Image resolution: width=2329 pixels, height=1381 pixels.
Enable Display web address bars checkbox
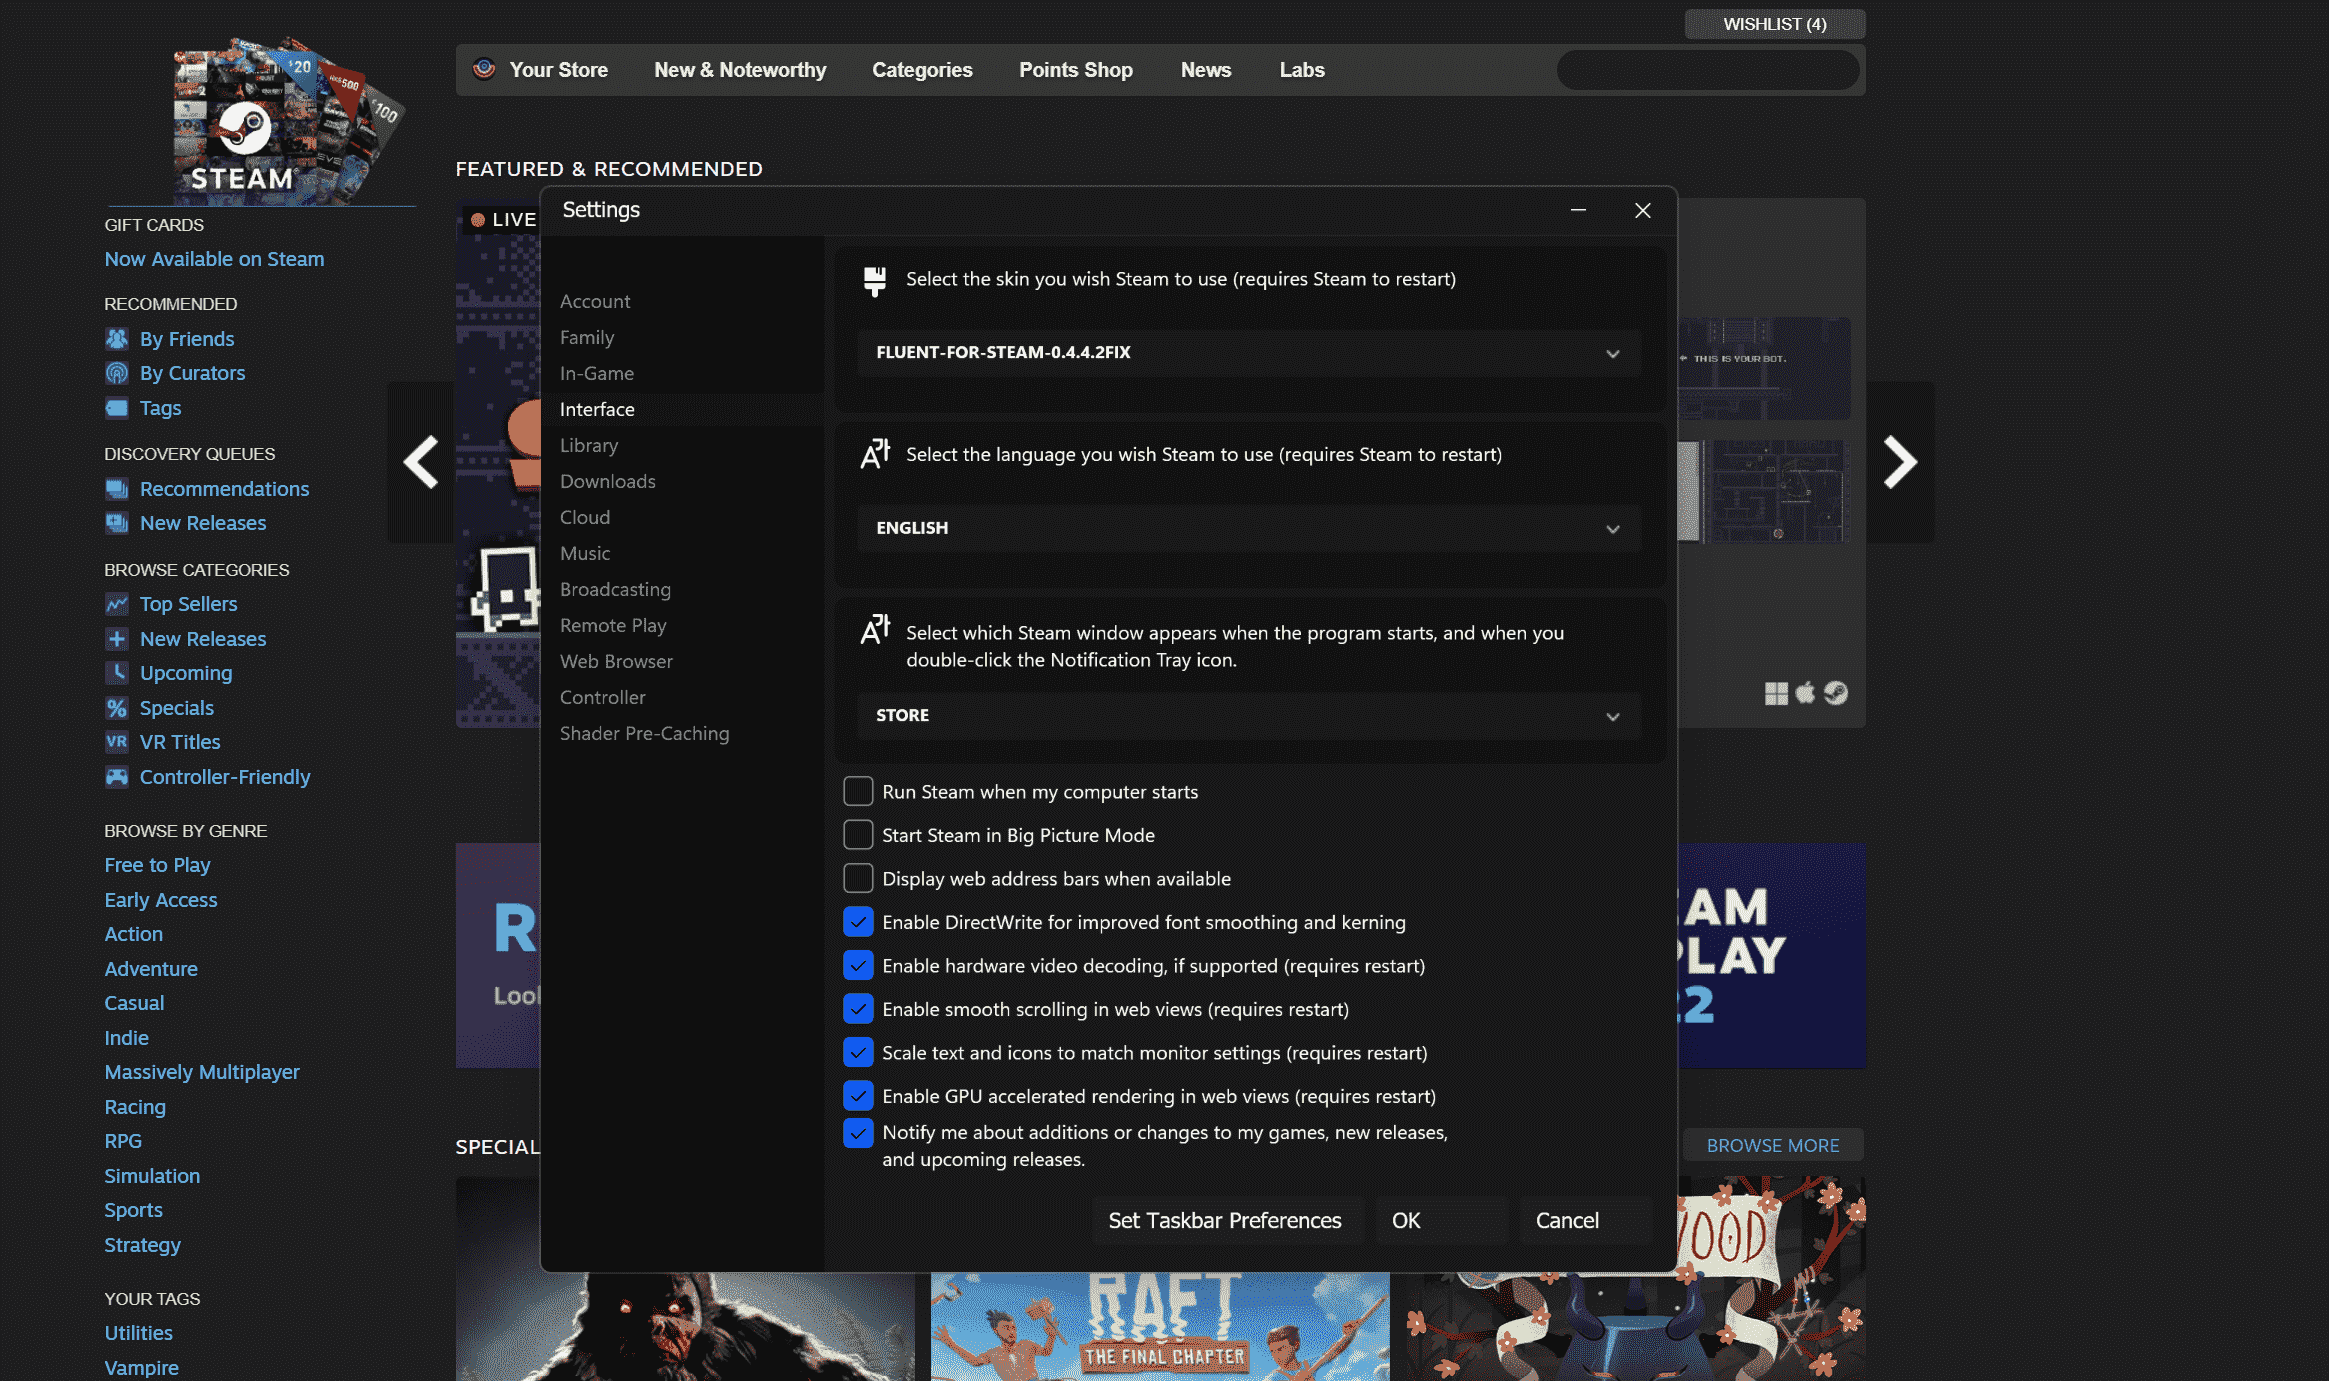pyautogui.click(x=858, y=878)
